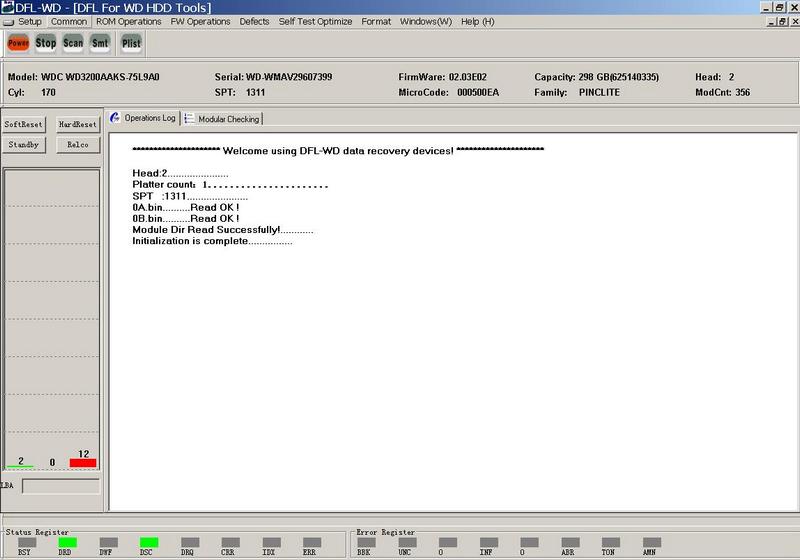Click the Model WDC WD3200AAKS-75L9A0 text
Screen dimensions: 800x560
point(84,77)
